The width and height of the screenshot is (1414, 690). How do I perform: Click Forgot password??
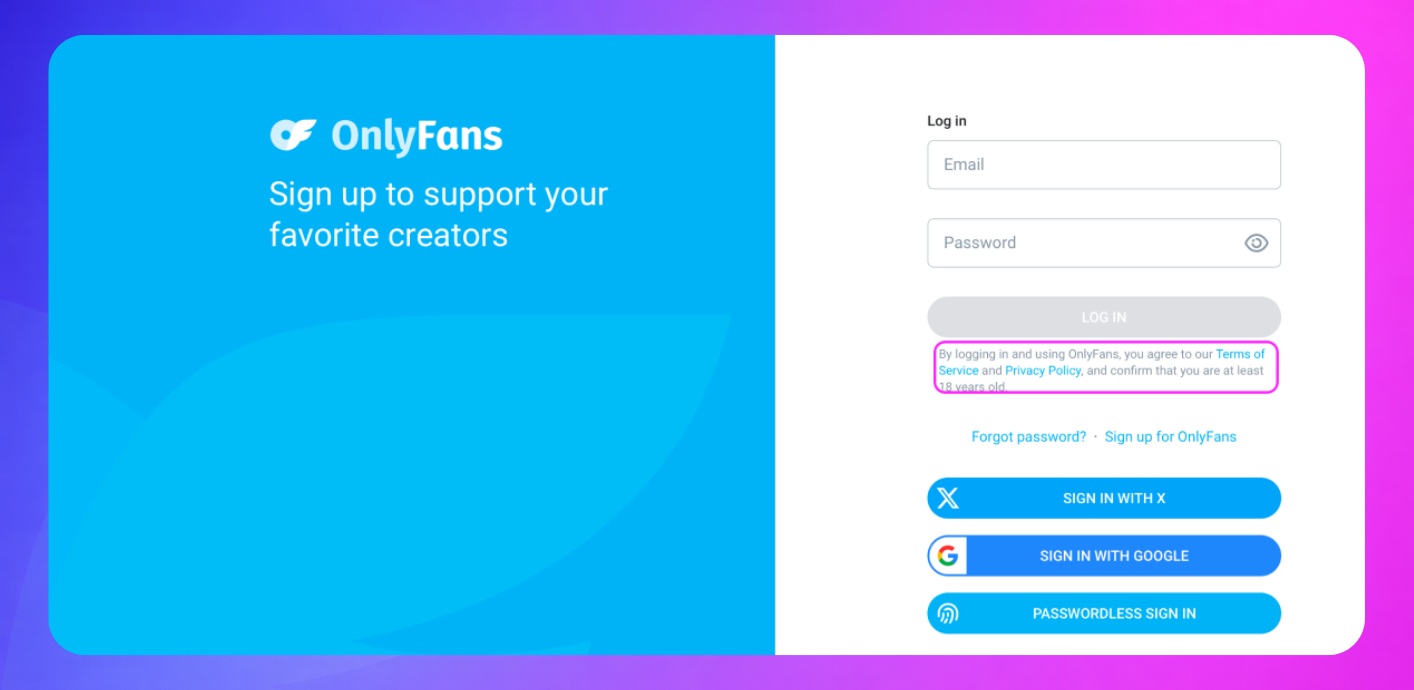click(1028, 437)
